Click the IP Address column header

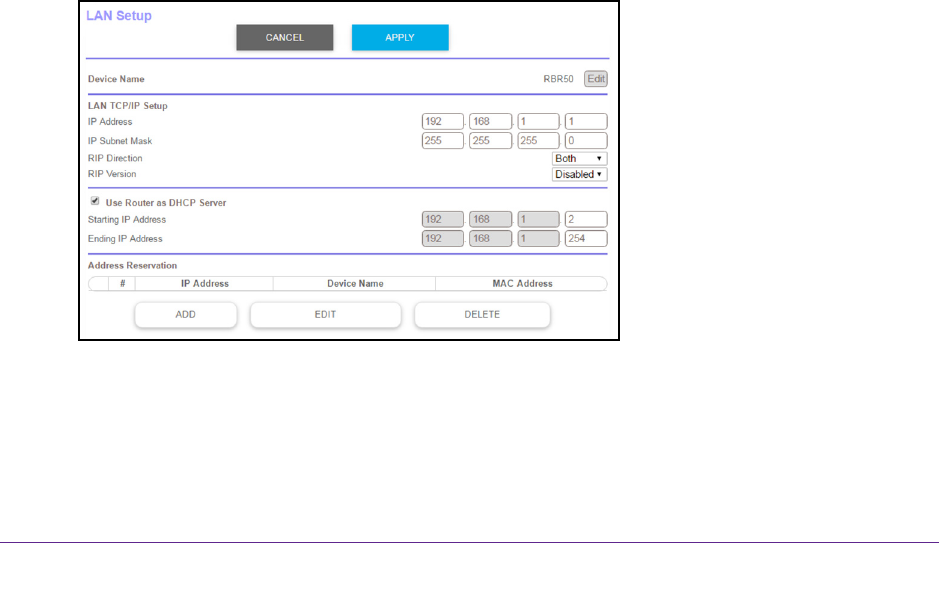(205, 284)
